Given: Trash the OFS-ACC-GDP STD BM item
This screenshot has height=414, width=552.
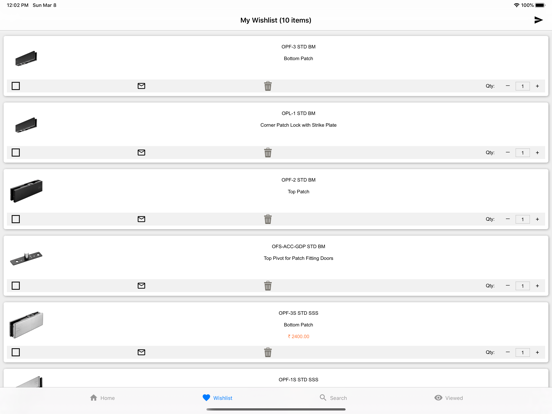Looking at the screenshot, I should 268,286.
